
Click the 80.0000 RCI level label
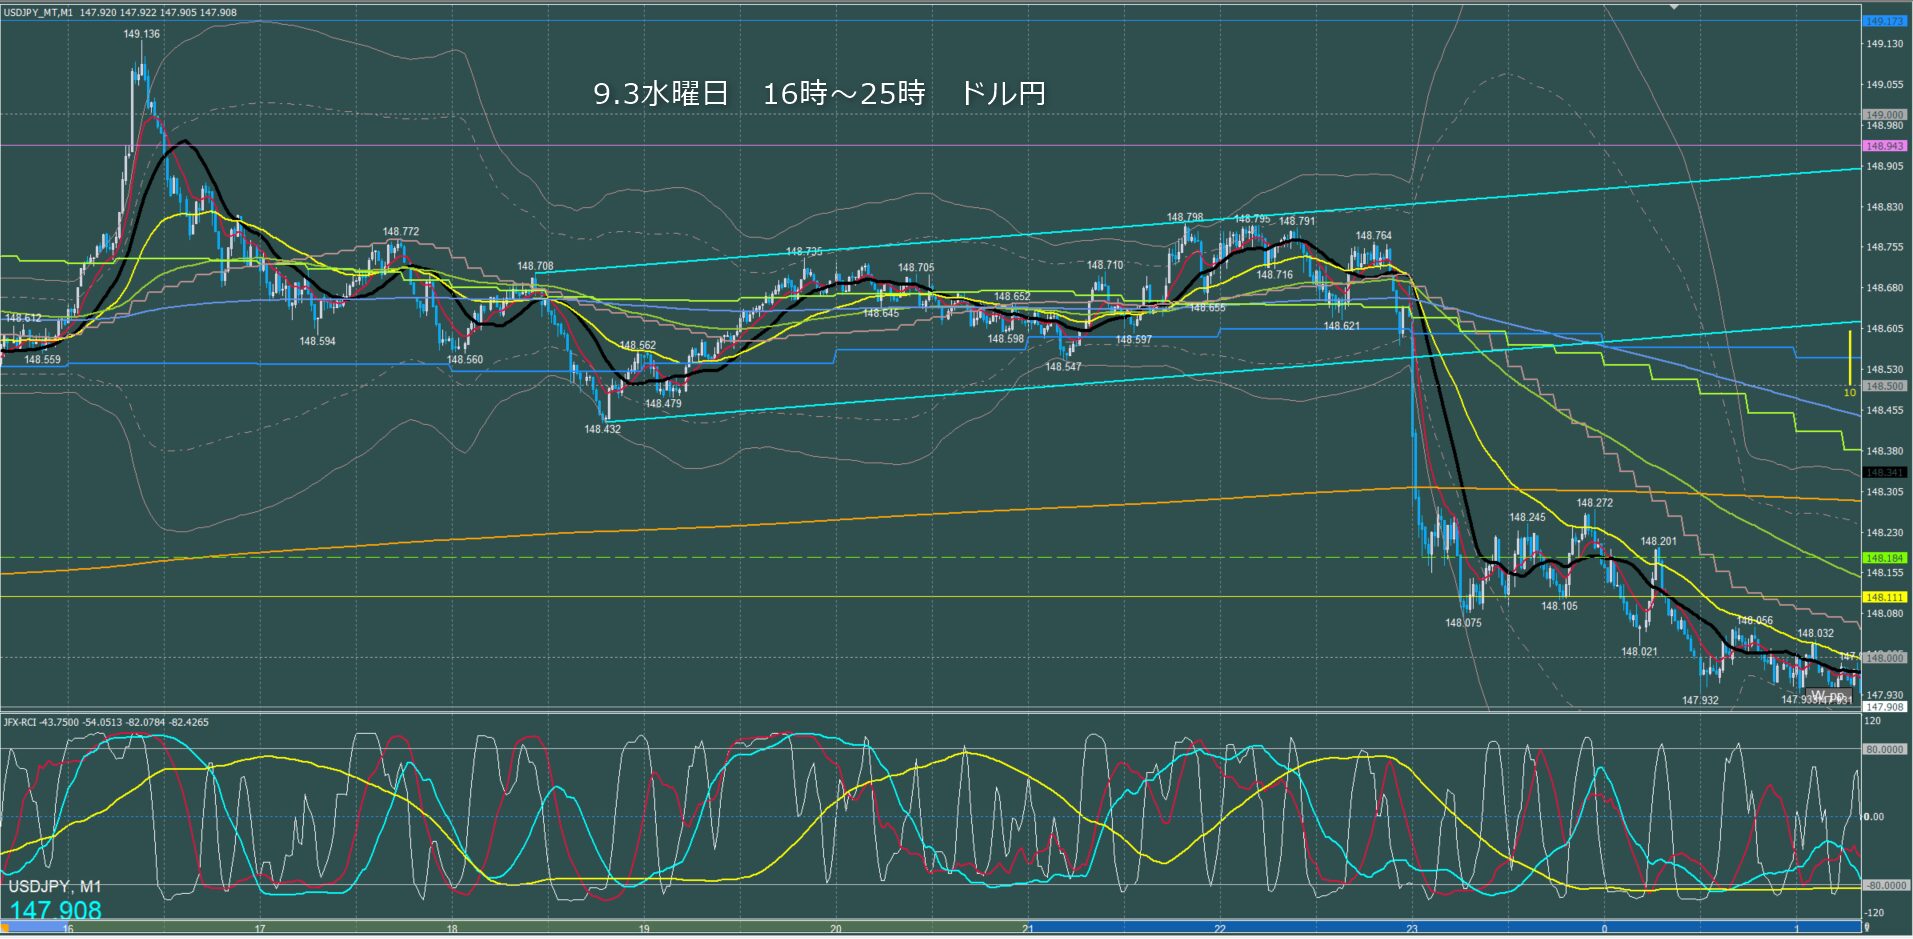[1884, 749]
